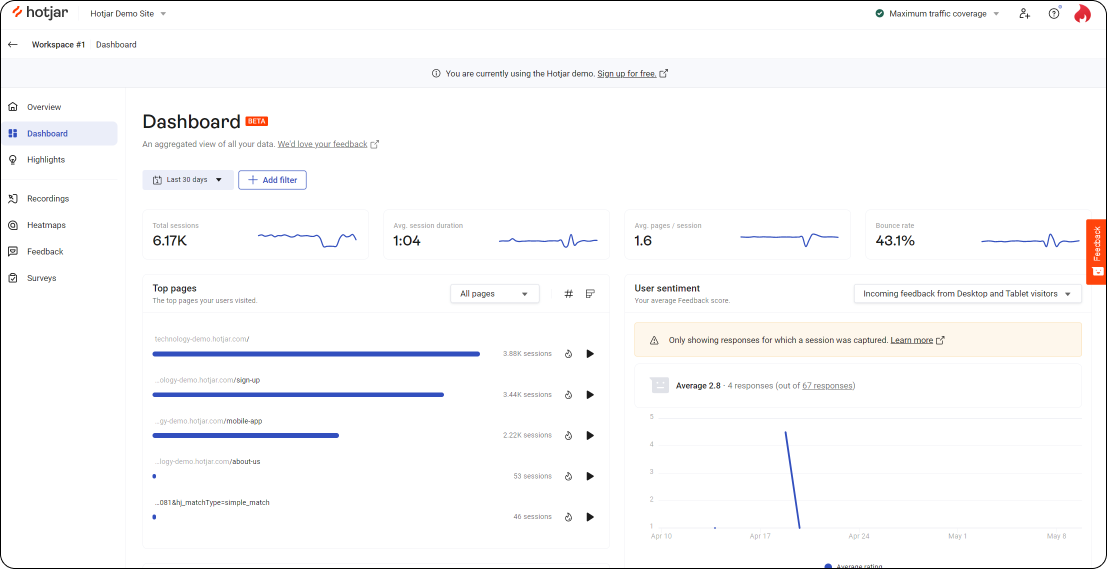Click the Highlights lightbulb icon
This screenshot has width=1107, height=569.
click(x=13, y=160)
